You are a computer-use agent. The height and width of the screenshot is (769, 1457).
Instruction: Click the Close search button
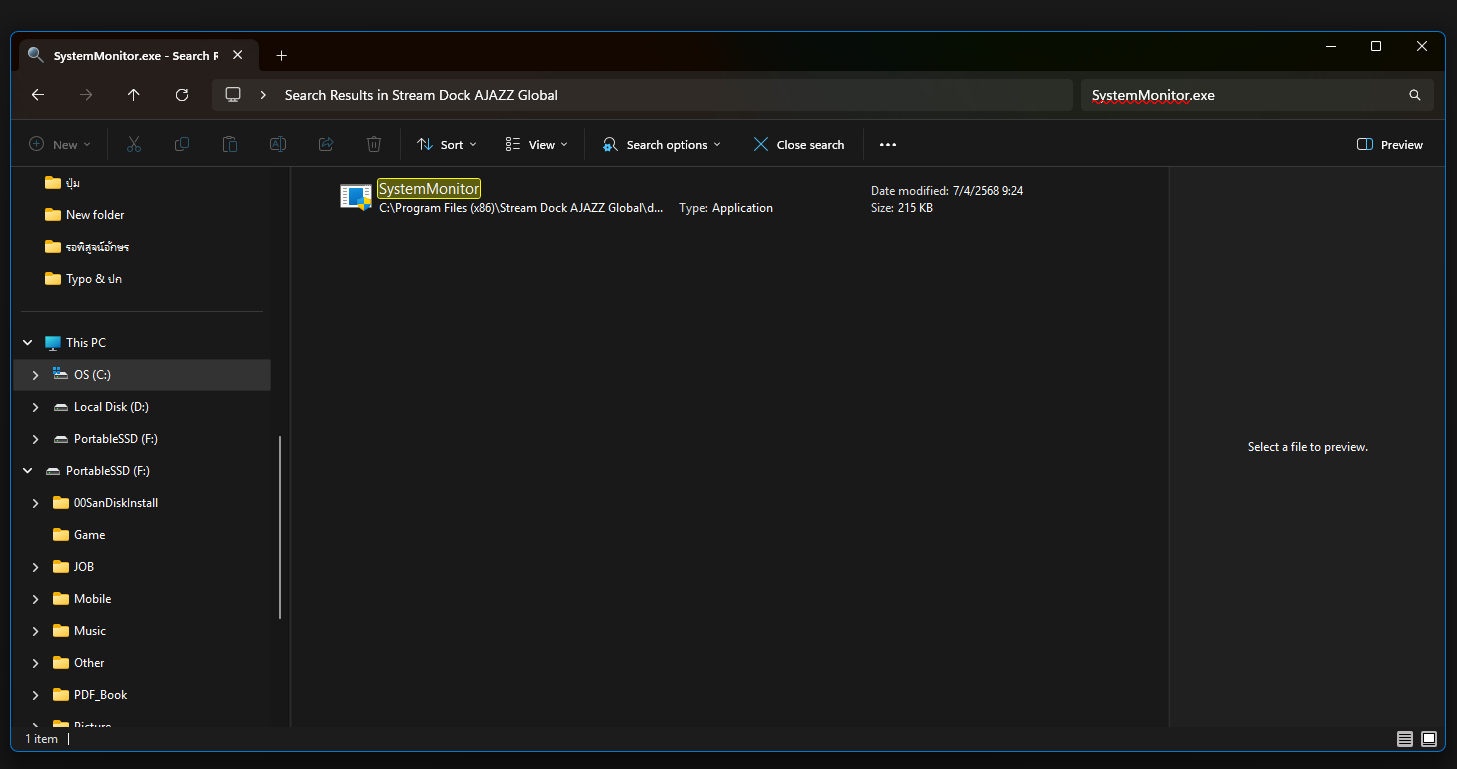(799, 145)
